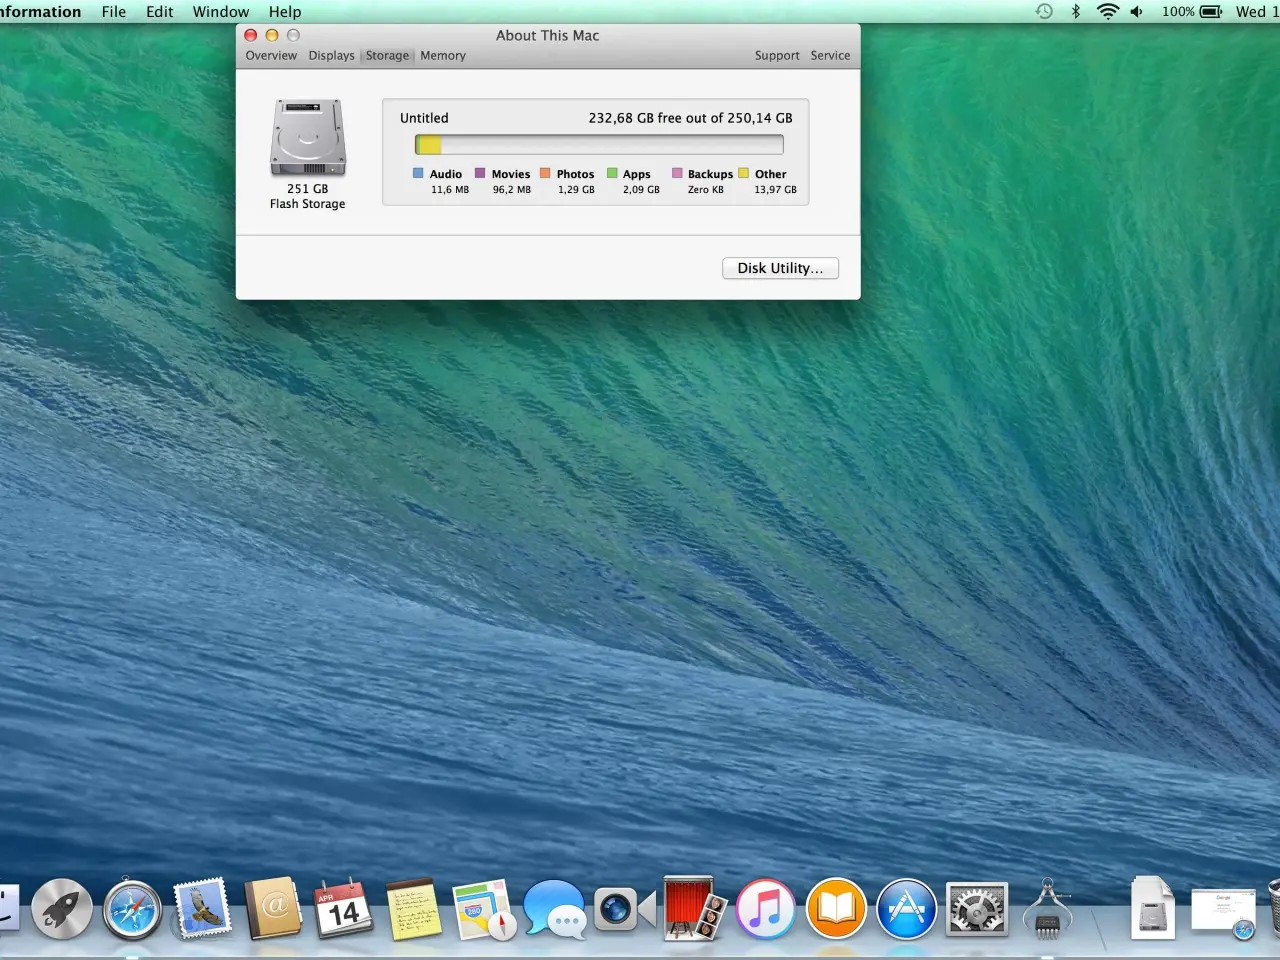This screenshot has width=1280, height=960.
Task: Click the Photos '1,29 GB' value
Action: (x=576, y=190)
